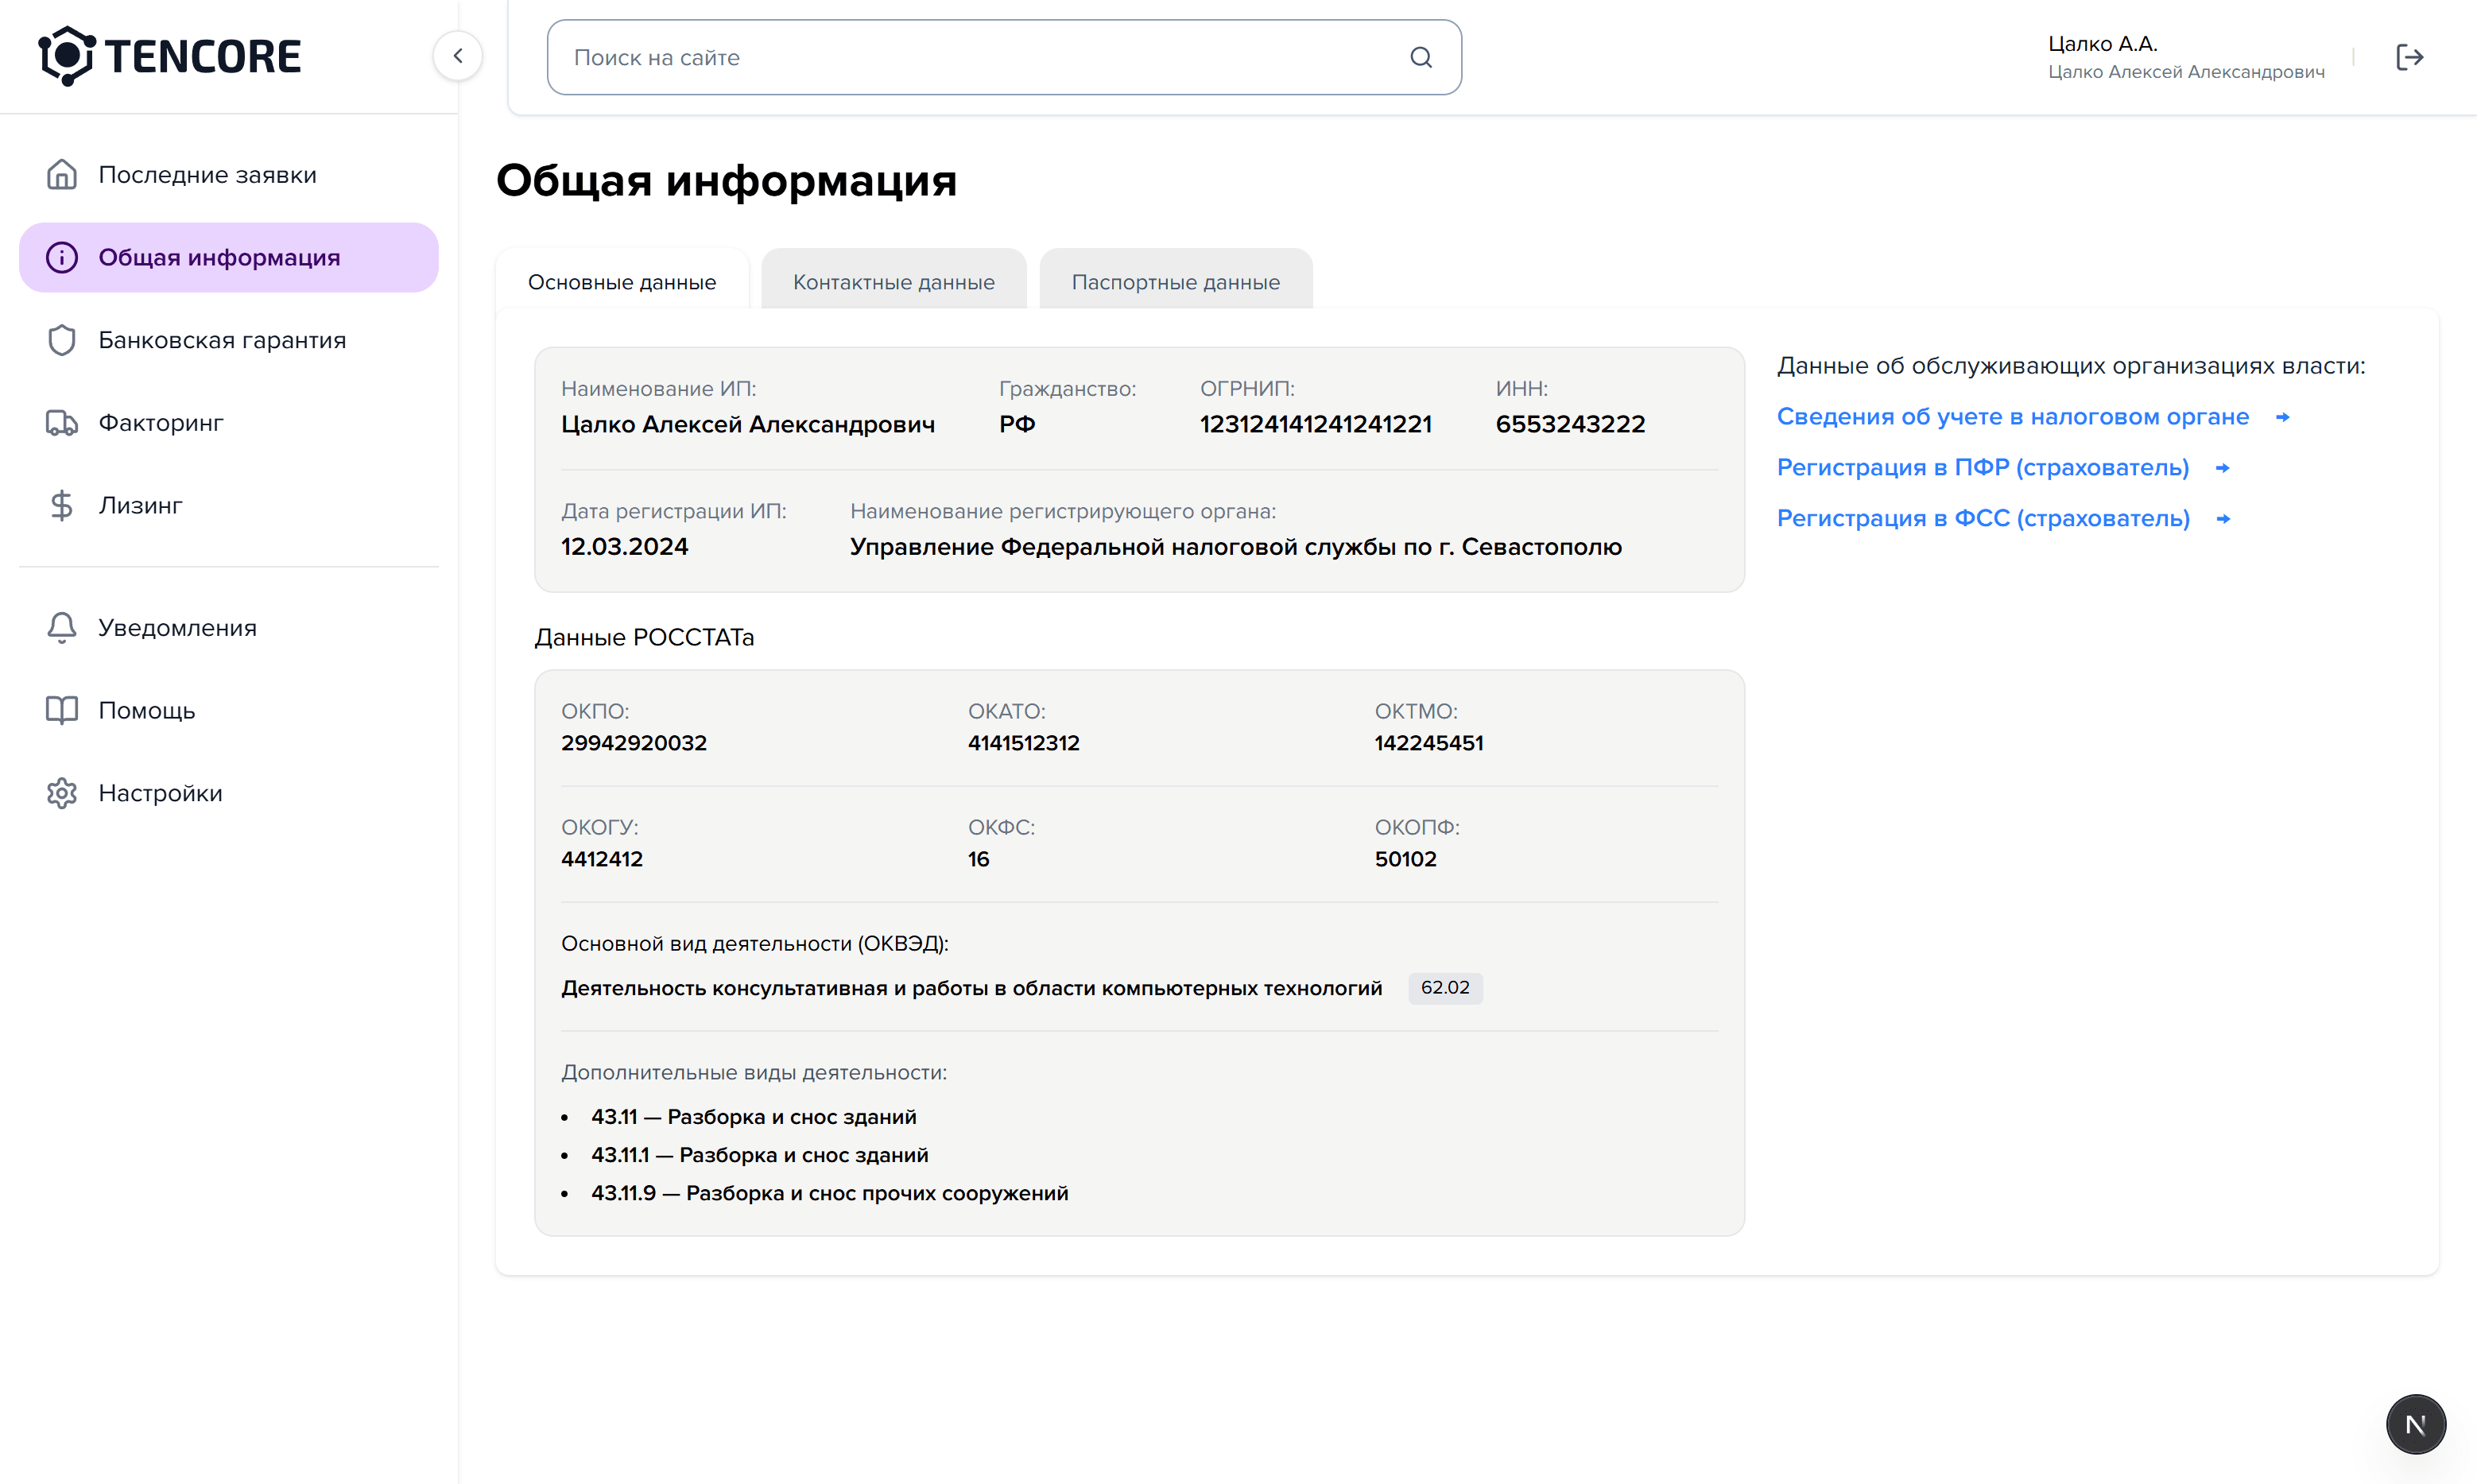Viewport: 2477px width, 1484px height.
Task: Open the Помощь book icon
Action: [x=61, y=710]
